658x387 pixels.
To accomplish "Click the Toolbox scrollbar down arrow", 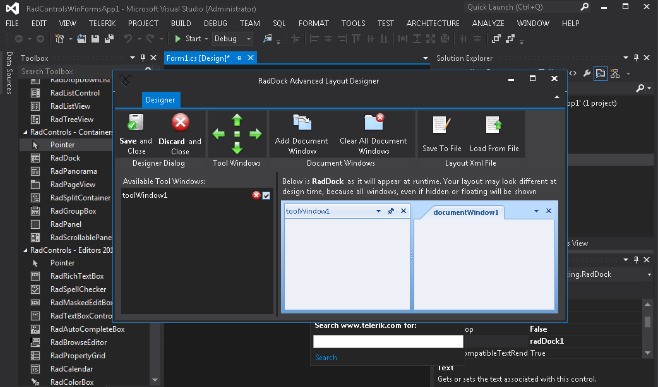I will coord(155,380).
